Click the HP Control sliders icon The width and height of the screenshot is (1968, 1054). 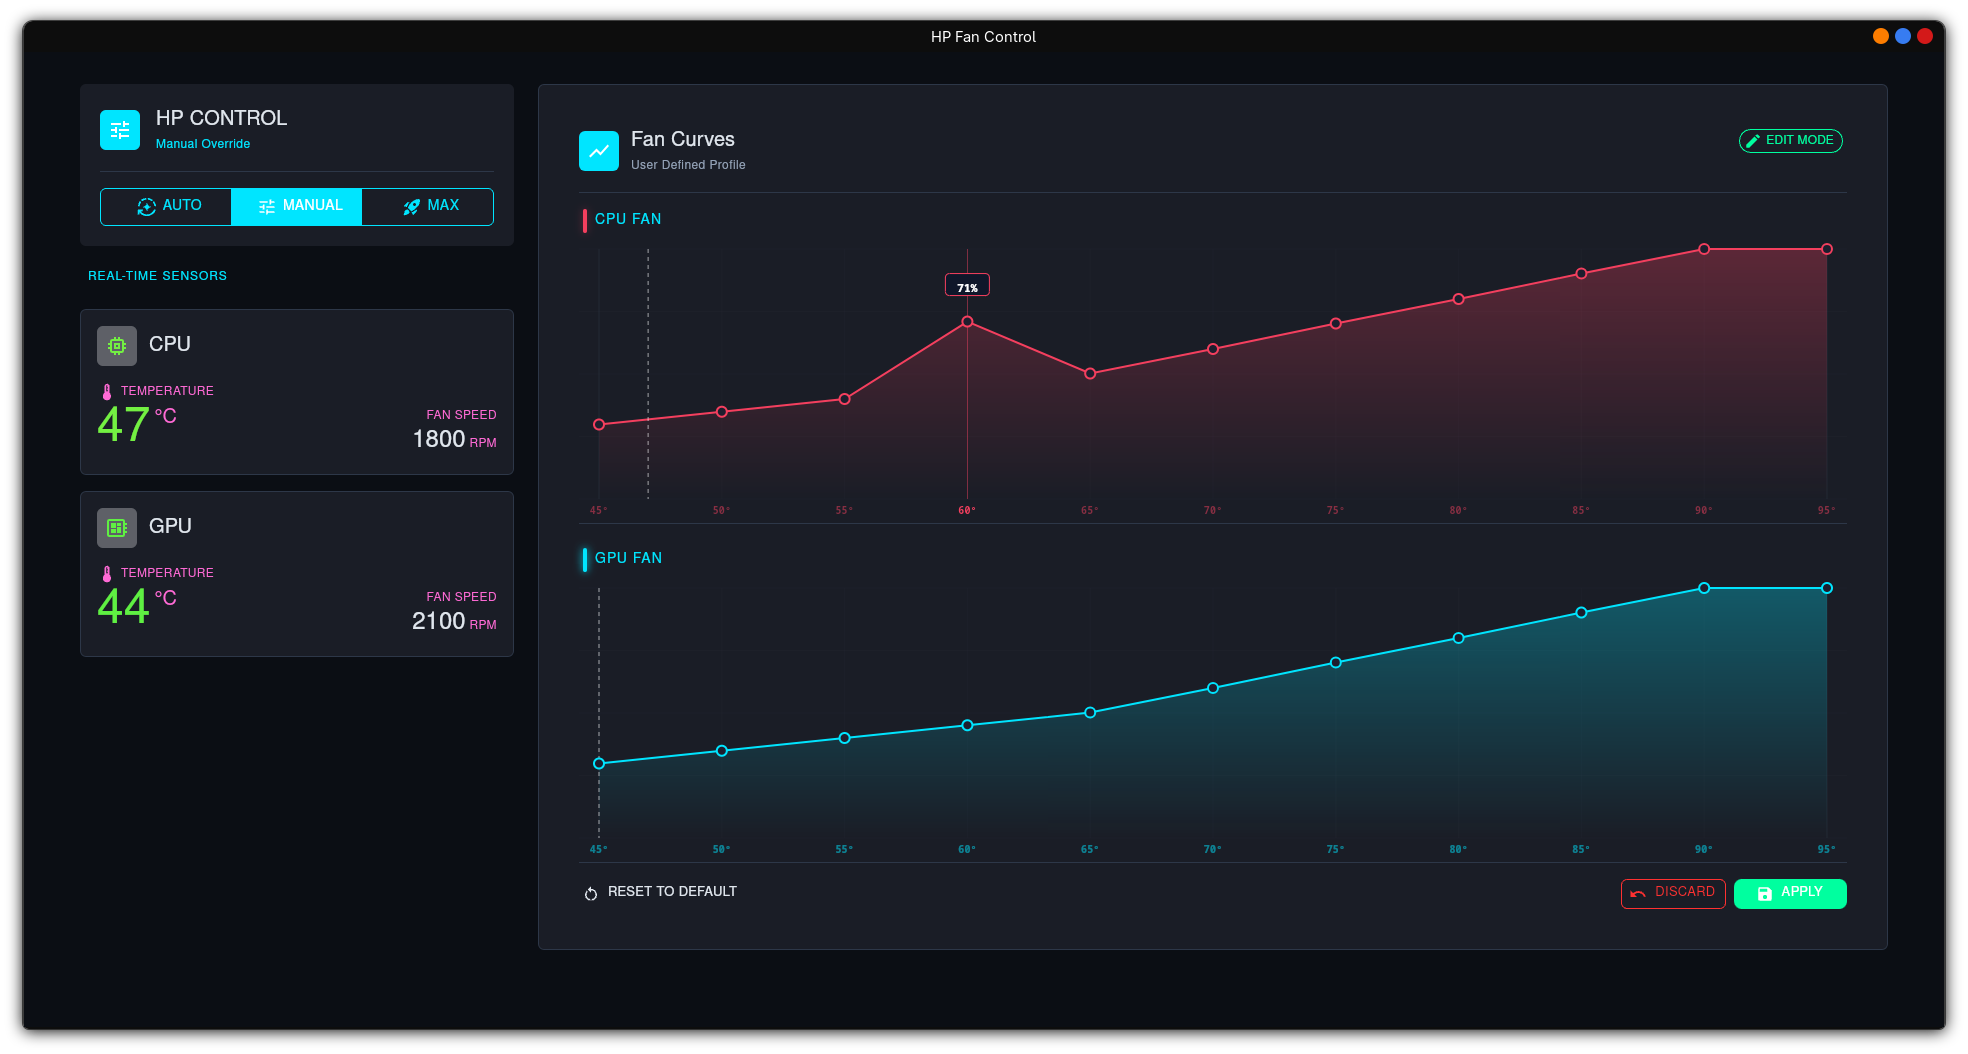pos(120,130)
